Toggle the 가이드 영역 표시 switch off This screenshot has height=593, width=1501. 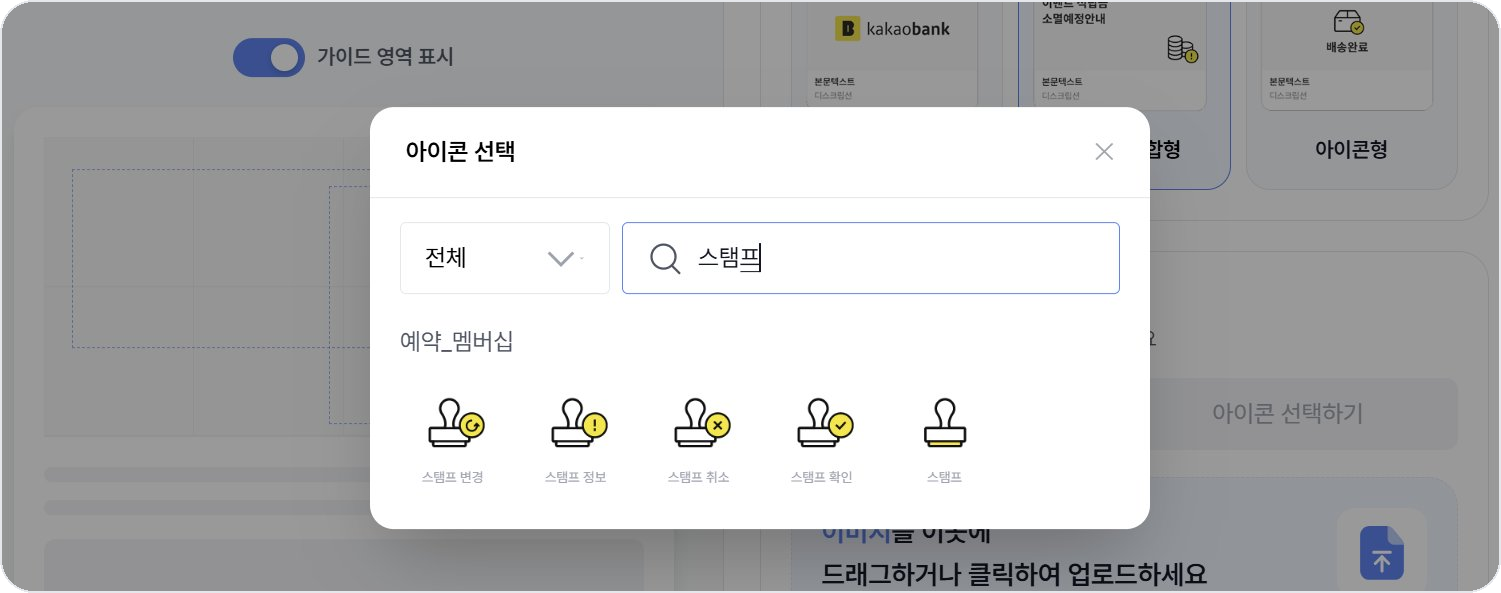click(268, 57)
